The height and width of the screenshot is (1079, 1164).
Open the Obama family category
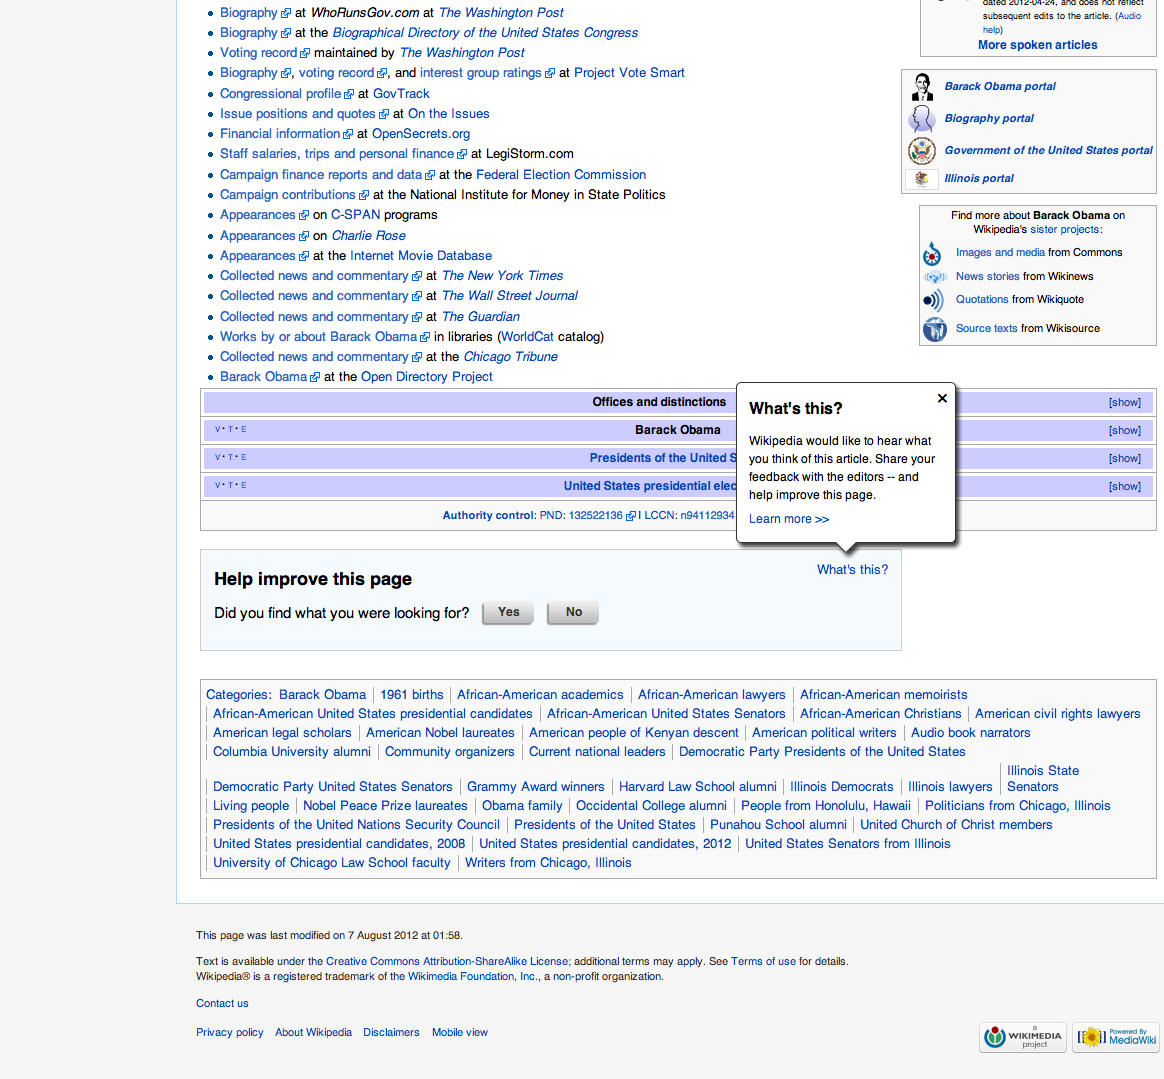(522, 806)
